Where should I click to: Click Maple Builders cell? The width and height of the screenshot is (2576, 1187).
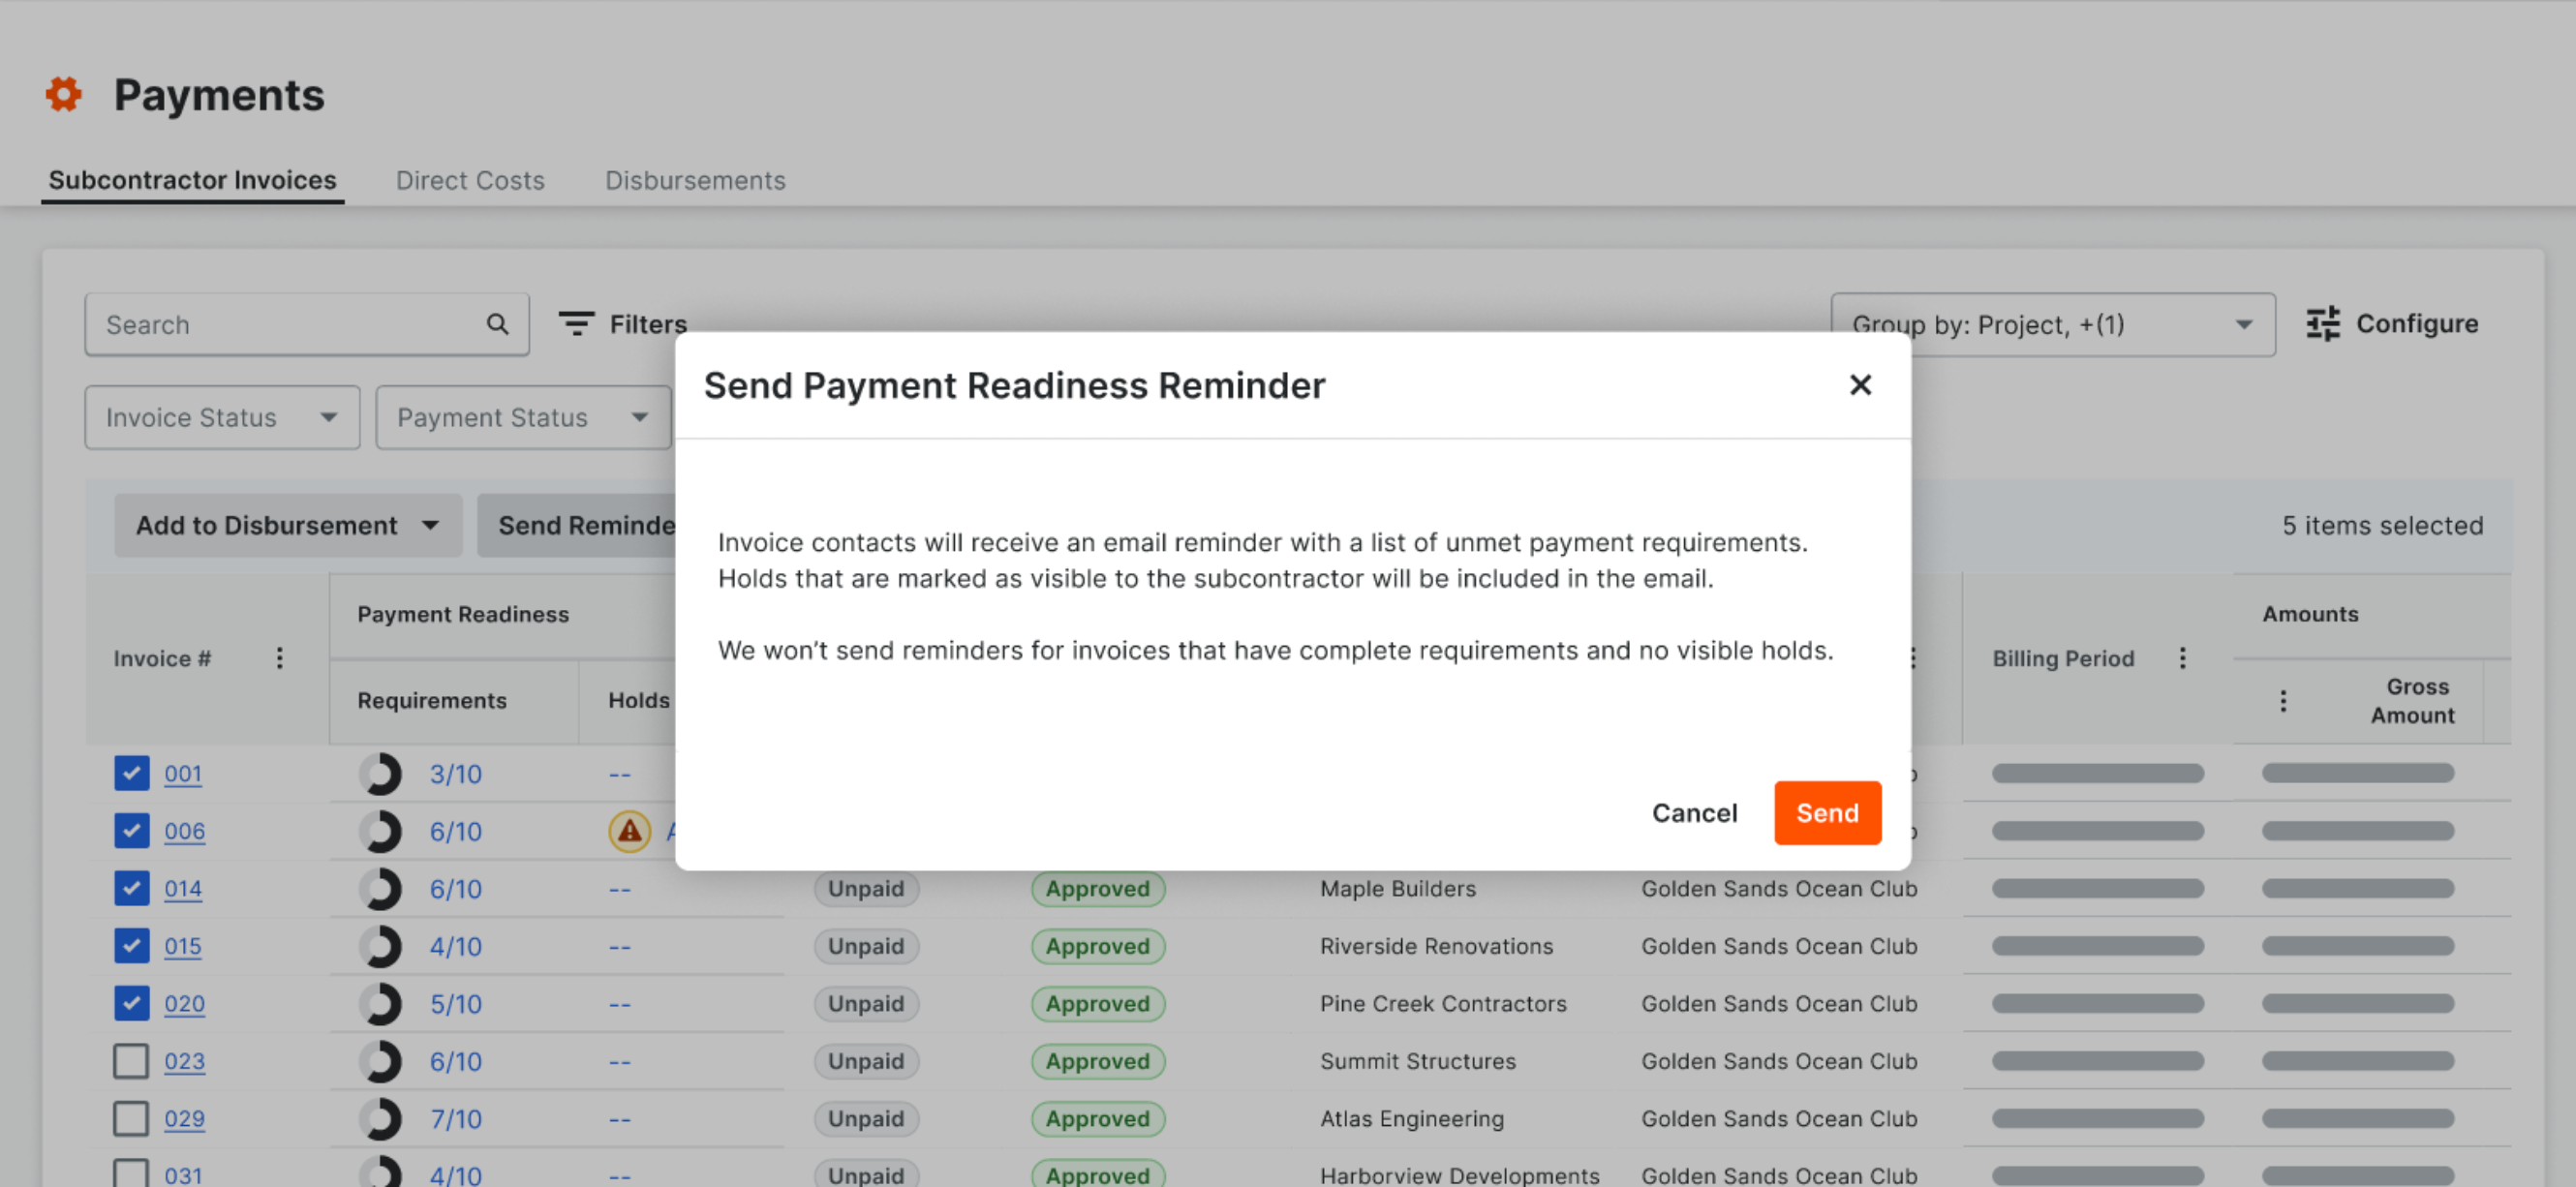click(1398, 889)
